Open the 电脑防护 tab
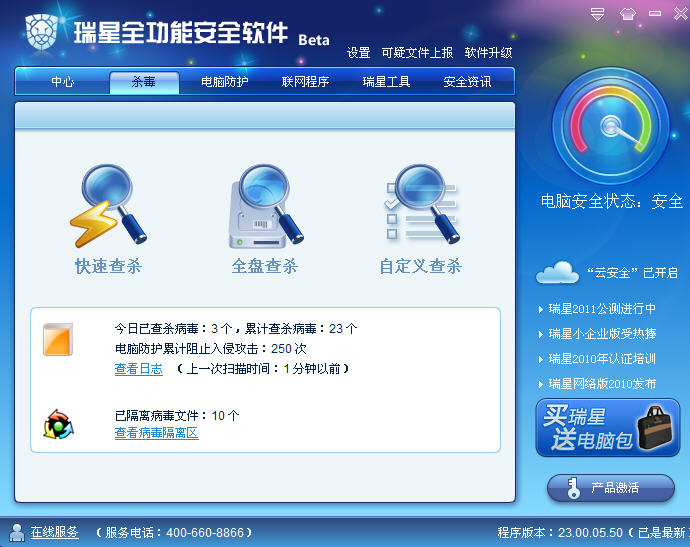The height and width of the screenshot is (547, 690). [x=224, y=82]
